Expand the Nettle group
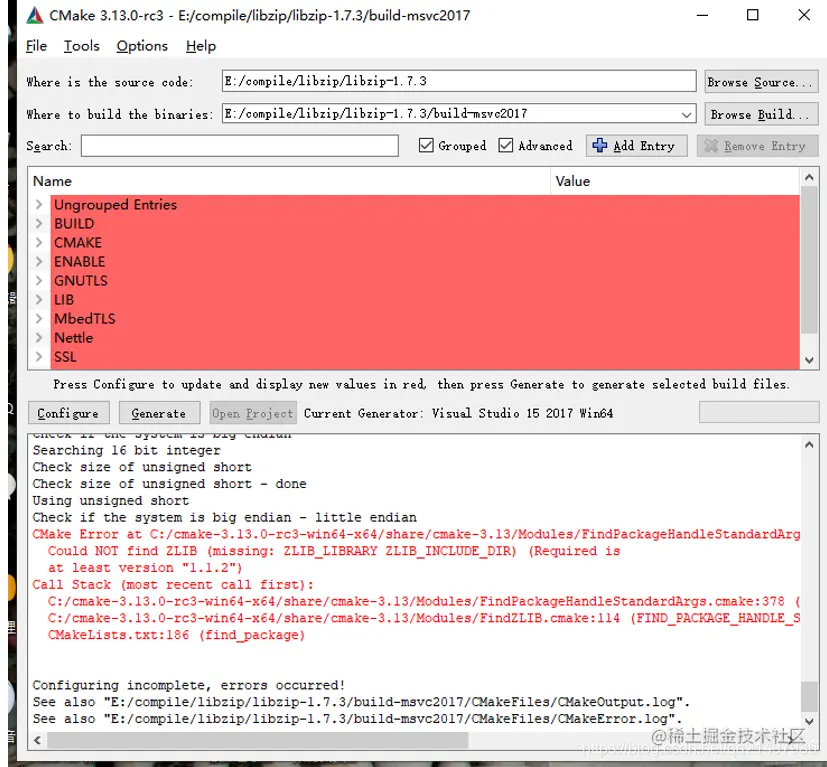Image resolution: width=827 pixels, height=767 pixels. [x=39, y=338]
